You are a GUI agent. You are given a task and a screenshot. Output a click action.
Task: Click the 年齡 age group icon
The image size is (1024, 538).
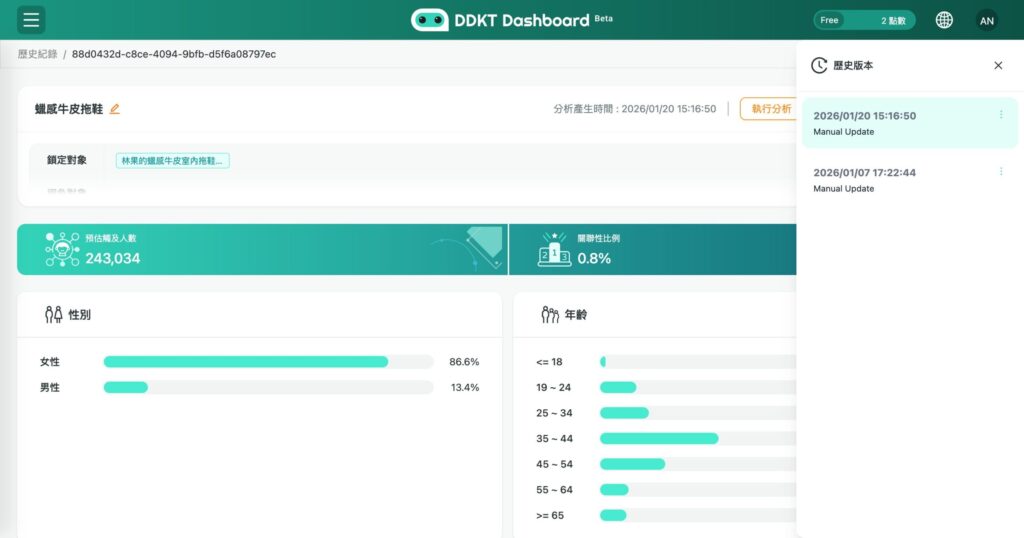550,315
